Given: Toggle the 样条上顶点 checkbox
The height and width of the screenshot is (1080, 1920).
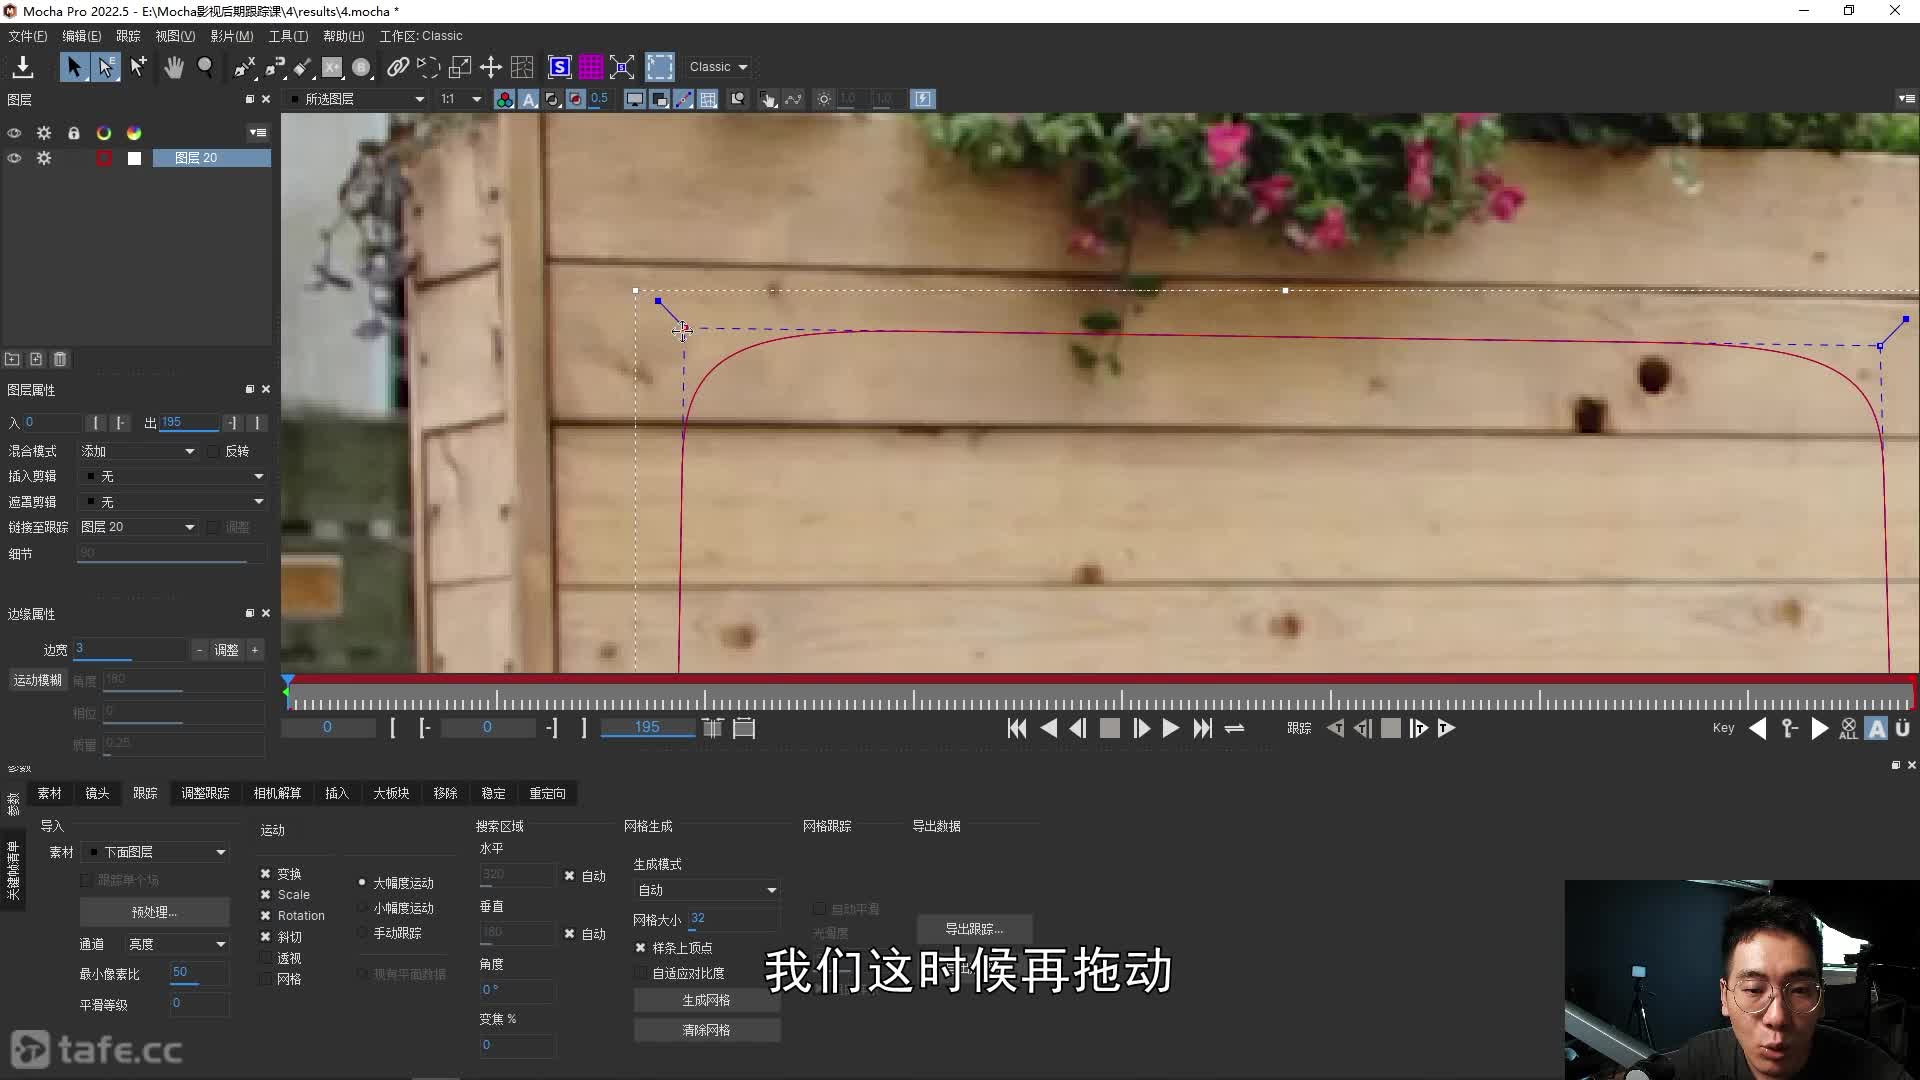Looking at the screenshot, I should coord(641,948).
